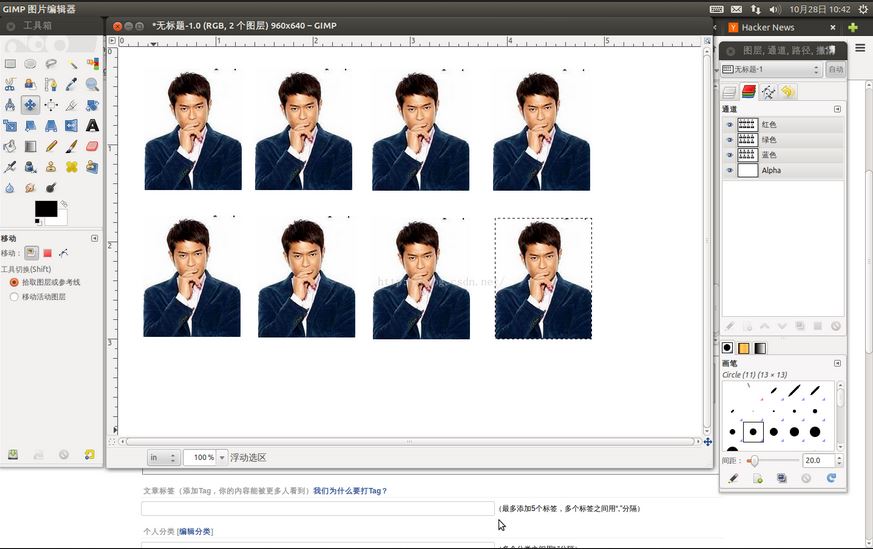Open the 我们为什么要打Tag？ link
The height and width of the screenshot is (549, 873).
click(x=350, y=491)
